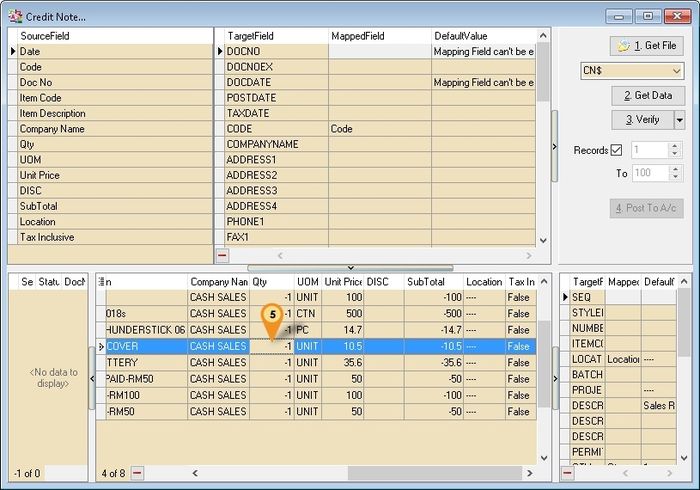The image size is (700, 490).
Task: Click red minus icon beside '4 of 8'
Action: pos(137,473)
